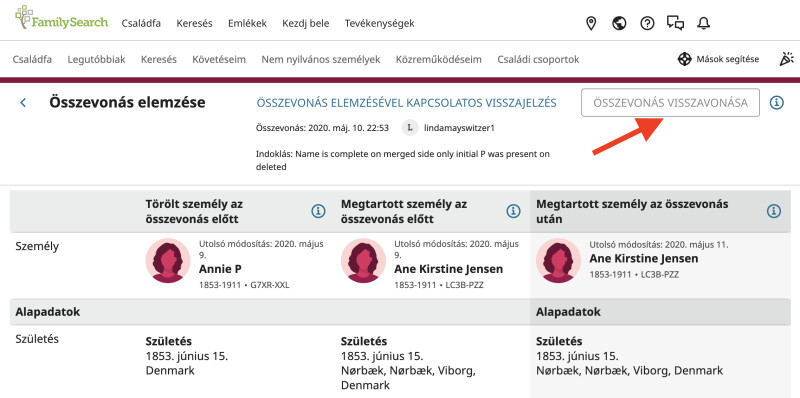
Task: Show info for Megtartott személy összevonás előtt
Action: coord(513,211)
